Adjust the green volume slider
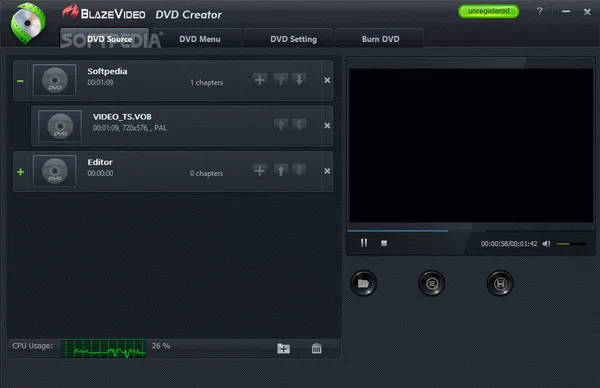 pyautogui.click(x=571, y=244)
